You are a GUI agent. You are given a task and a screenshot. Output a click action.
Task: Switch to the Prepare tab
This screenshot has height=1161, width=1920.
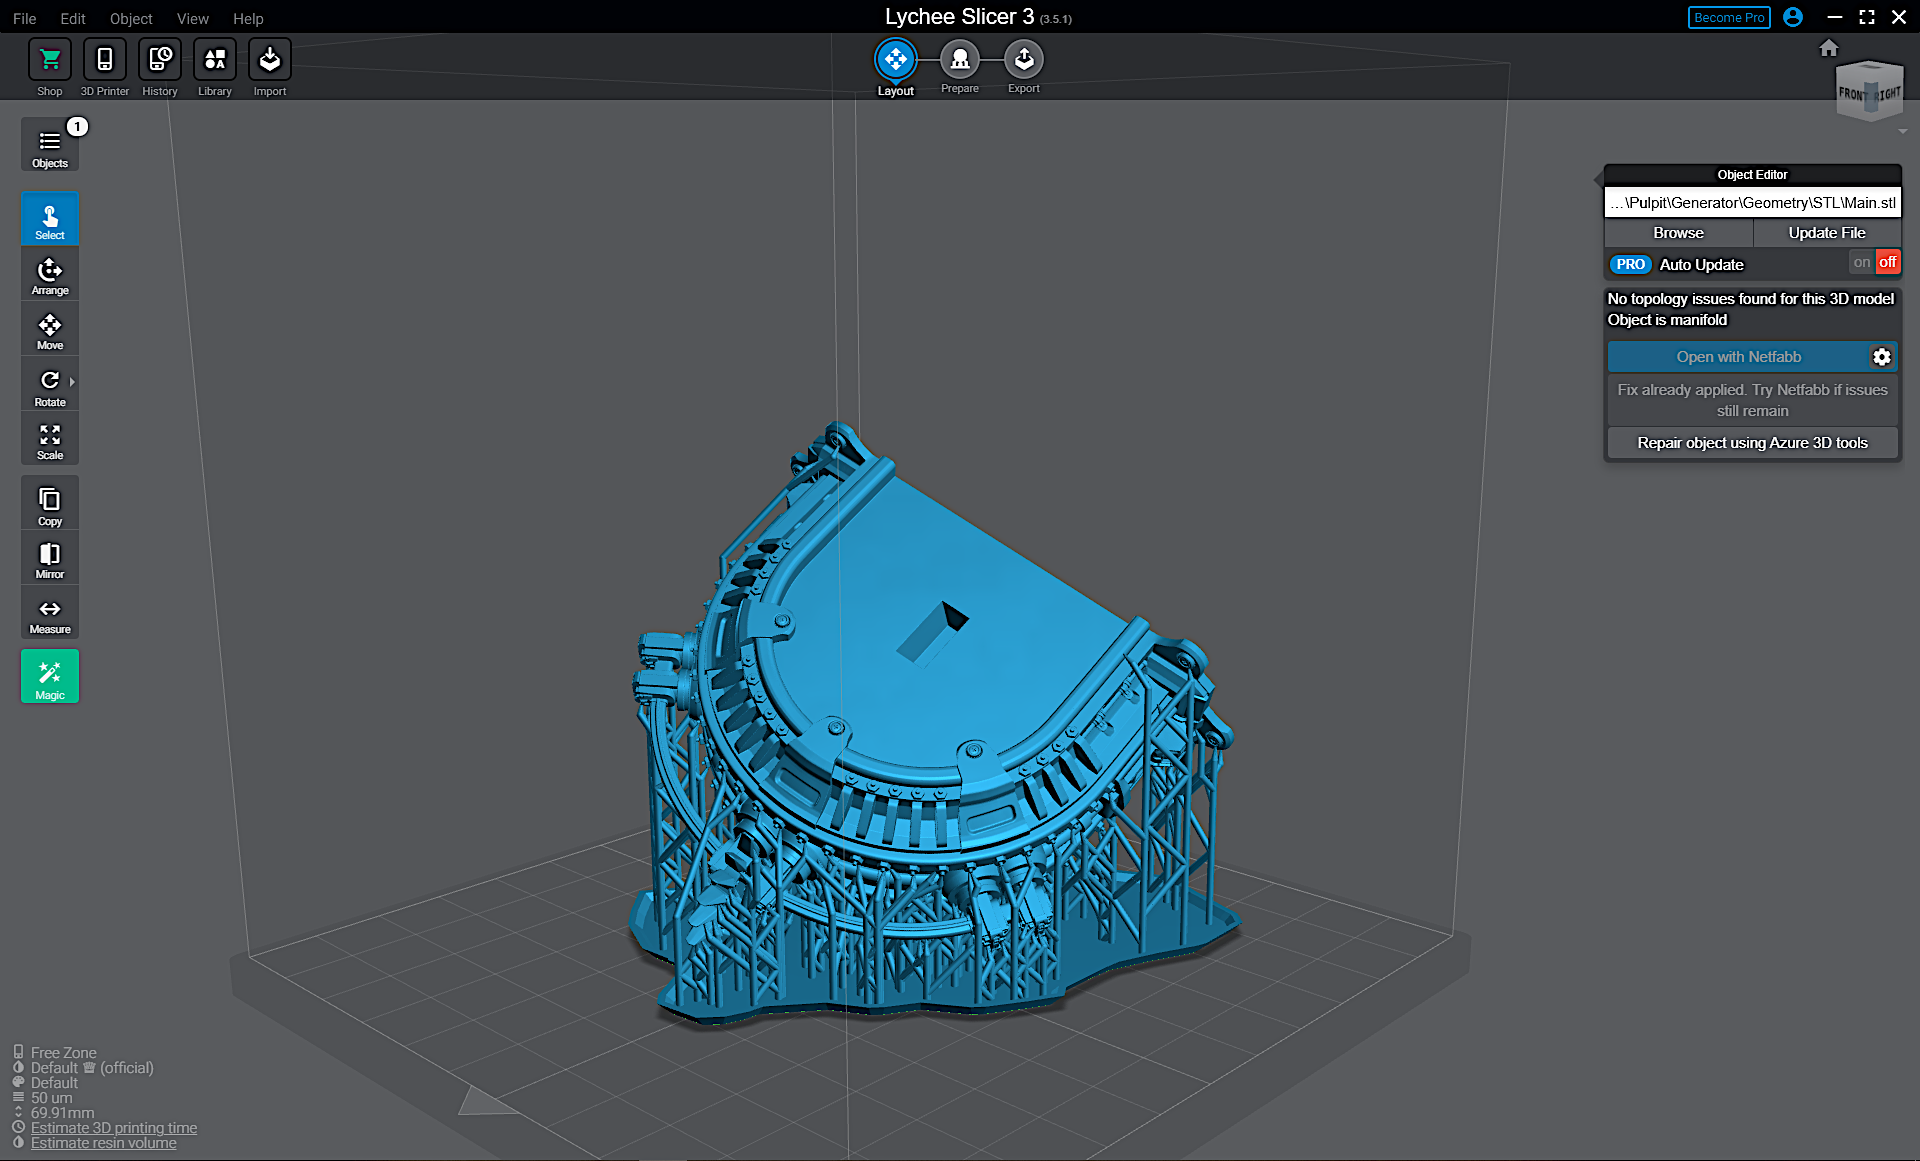click(x=959, y=60)
